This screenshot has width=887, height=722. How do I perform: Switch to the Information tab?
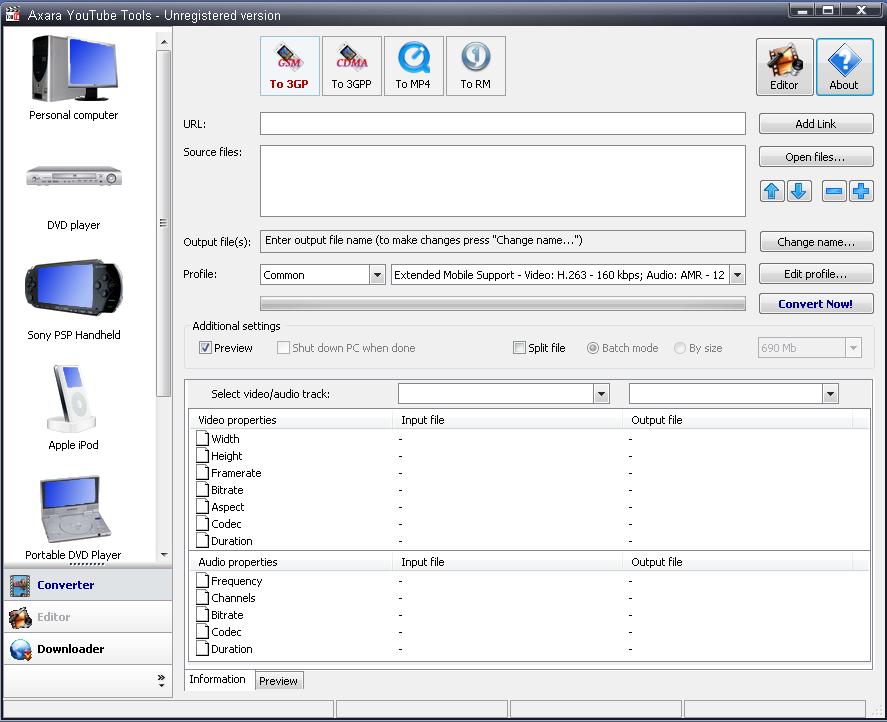click(218, 680)
